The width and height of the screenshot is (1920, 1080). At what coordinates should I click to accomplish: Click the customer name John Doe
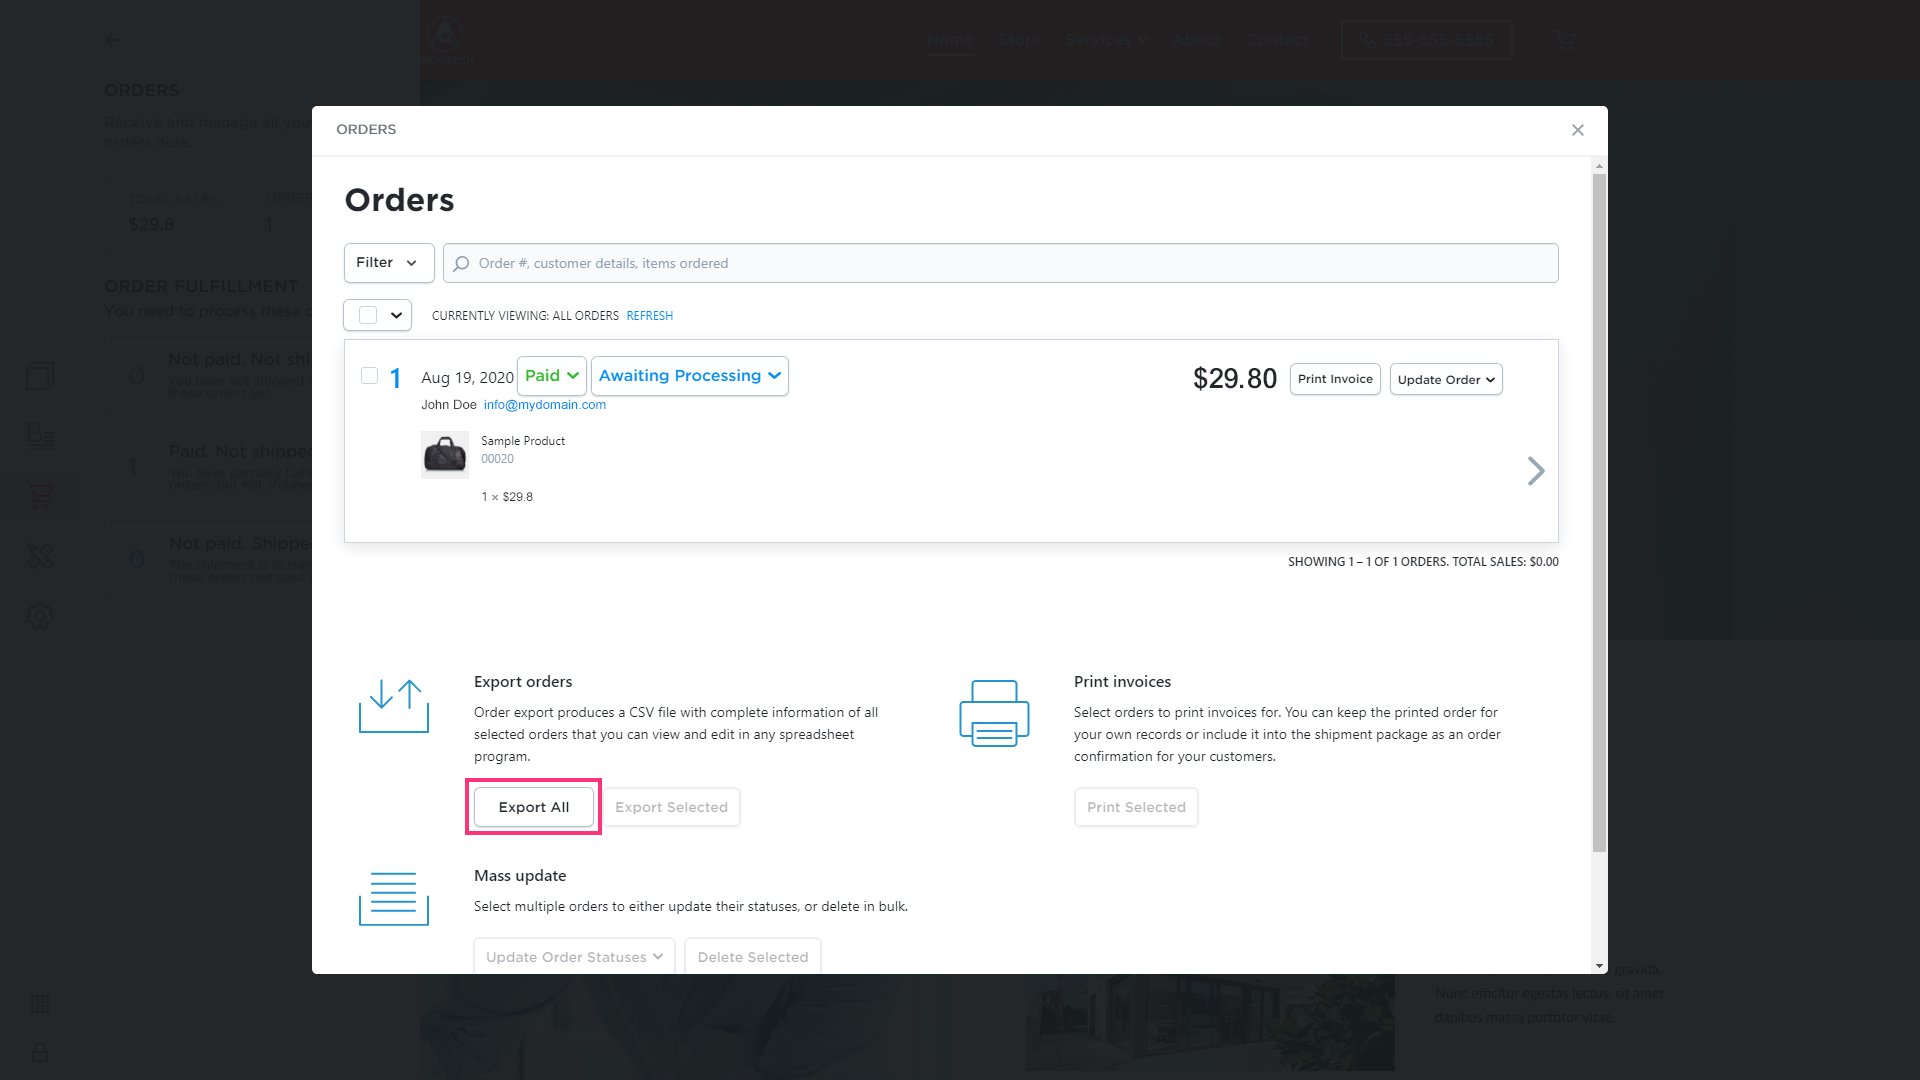point(449,405)
